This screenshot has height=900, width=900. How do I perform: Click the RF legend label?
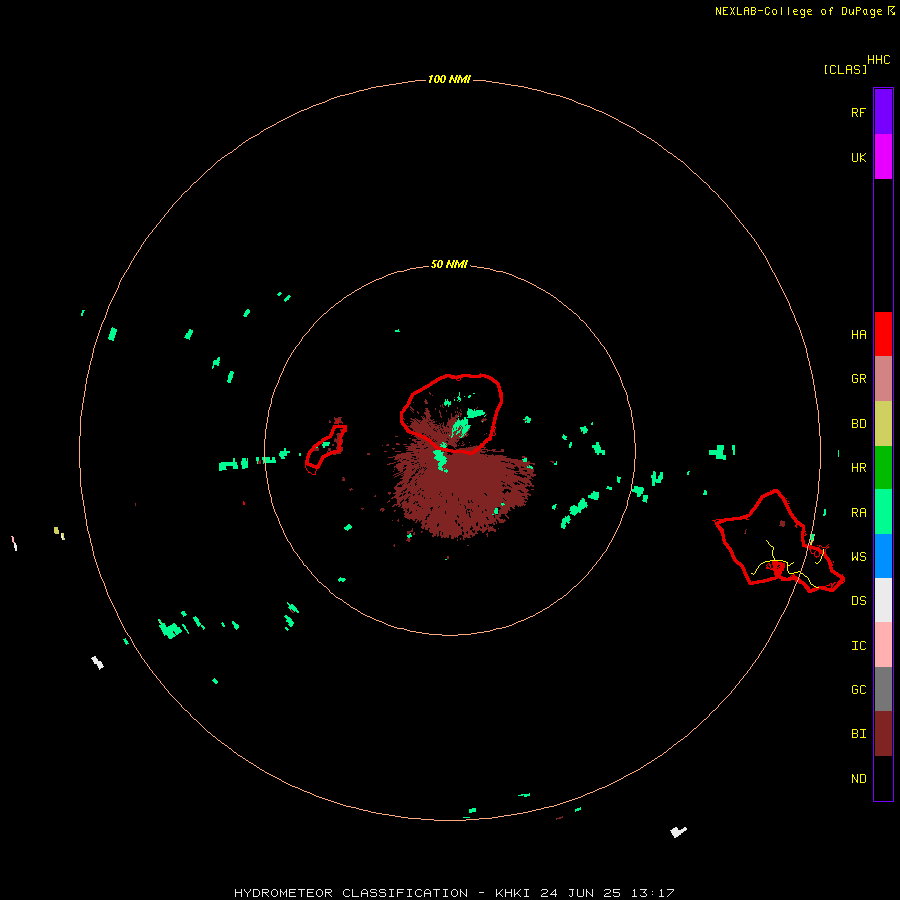point(858,112)
